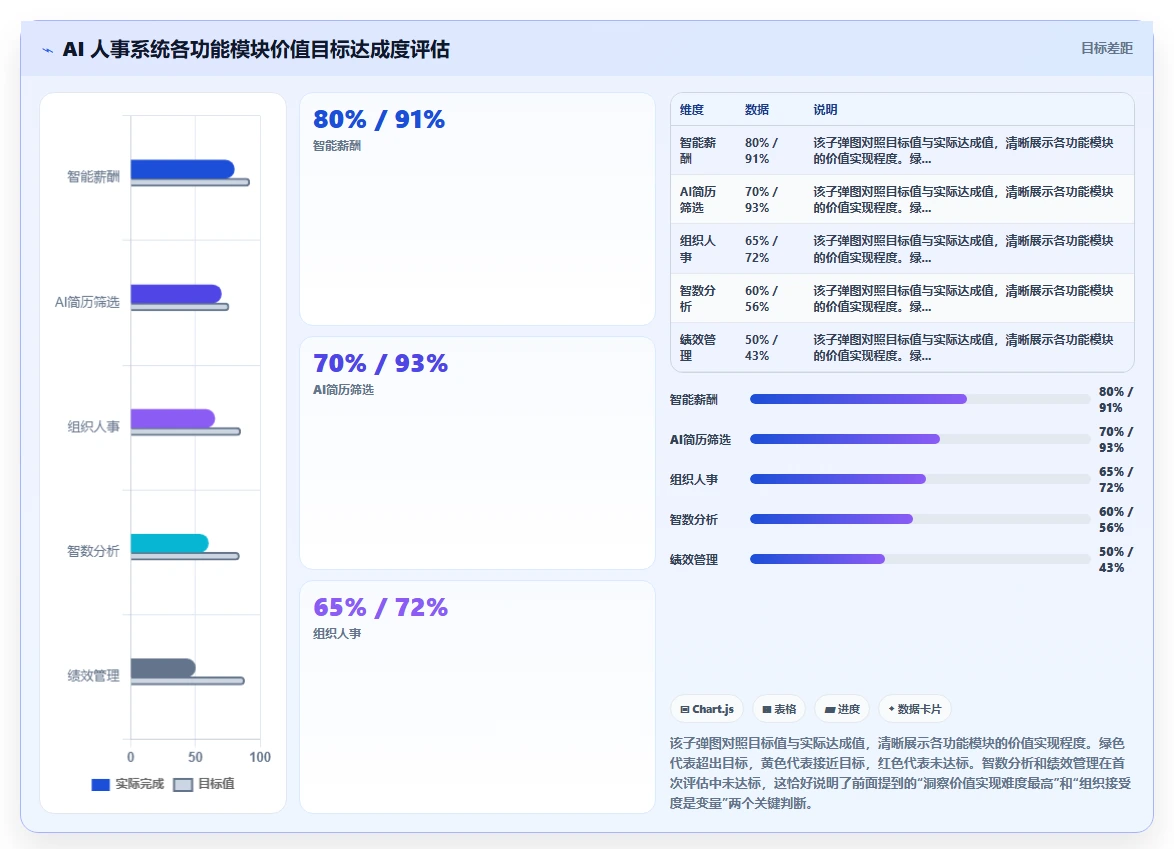Click the 组织人事 progress bar
Screen dimensions: 1174x849
(919, 479)
